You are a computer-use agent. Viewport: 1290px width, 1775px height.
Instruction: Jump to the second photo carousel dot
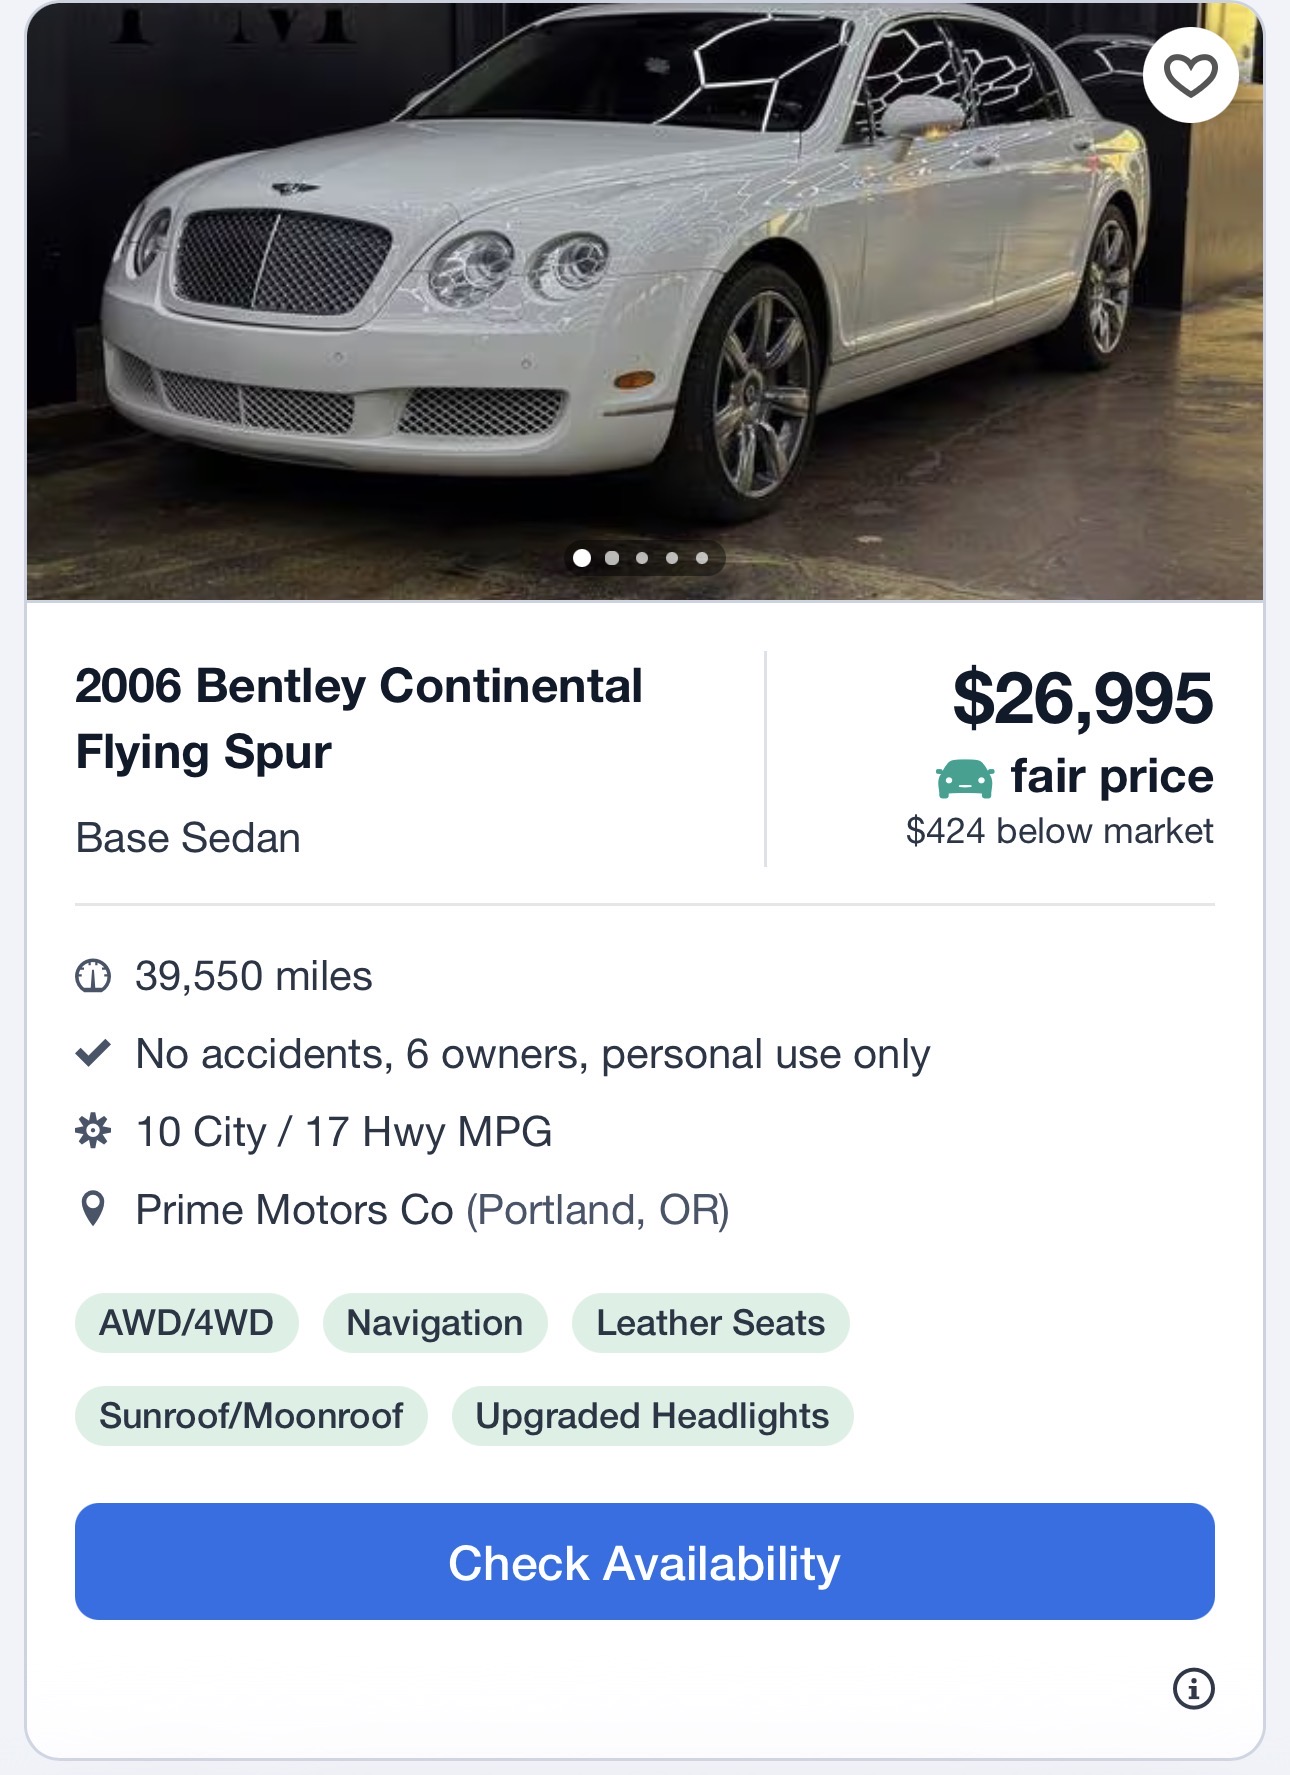tap(612, 558)
